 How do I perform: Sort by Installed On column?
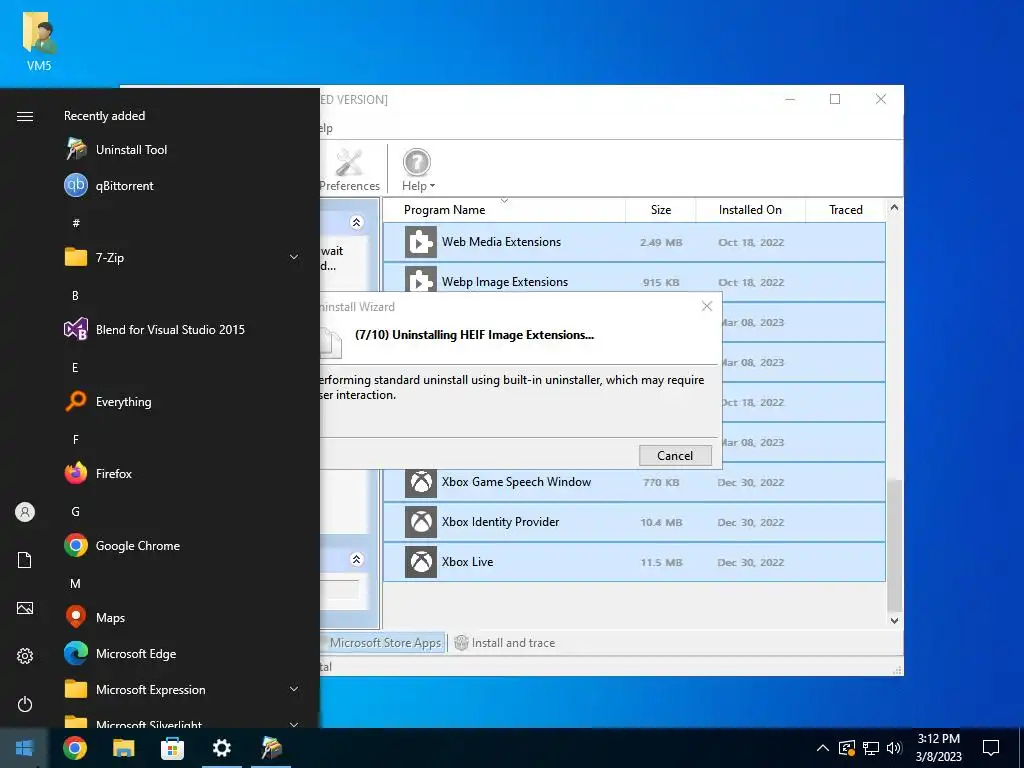[750, 210]
